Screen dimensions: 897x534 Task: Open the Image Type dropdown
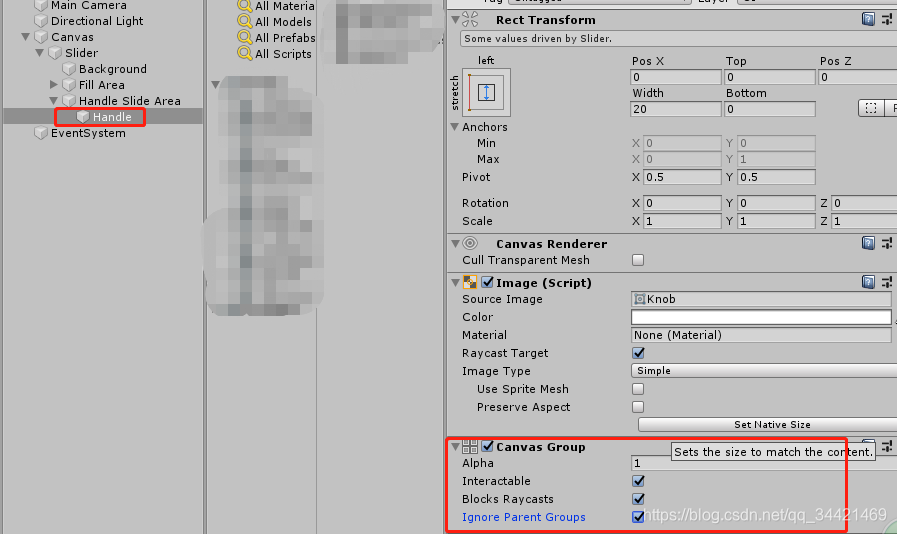coord(764,371)
